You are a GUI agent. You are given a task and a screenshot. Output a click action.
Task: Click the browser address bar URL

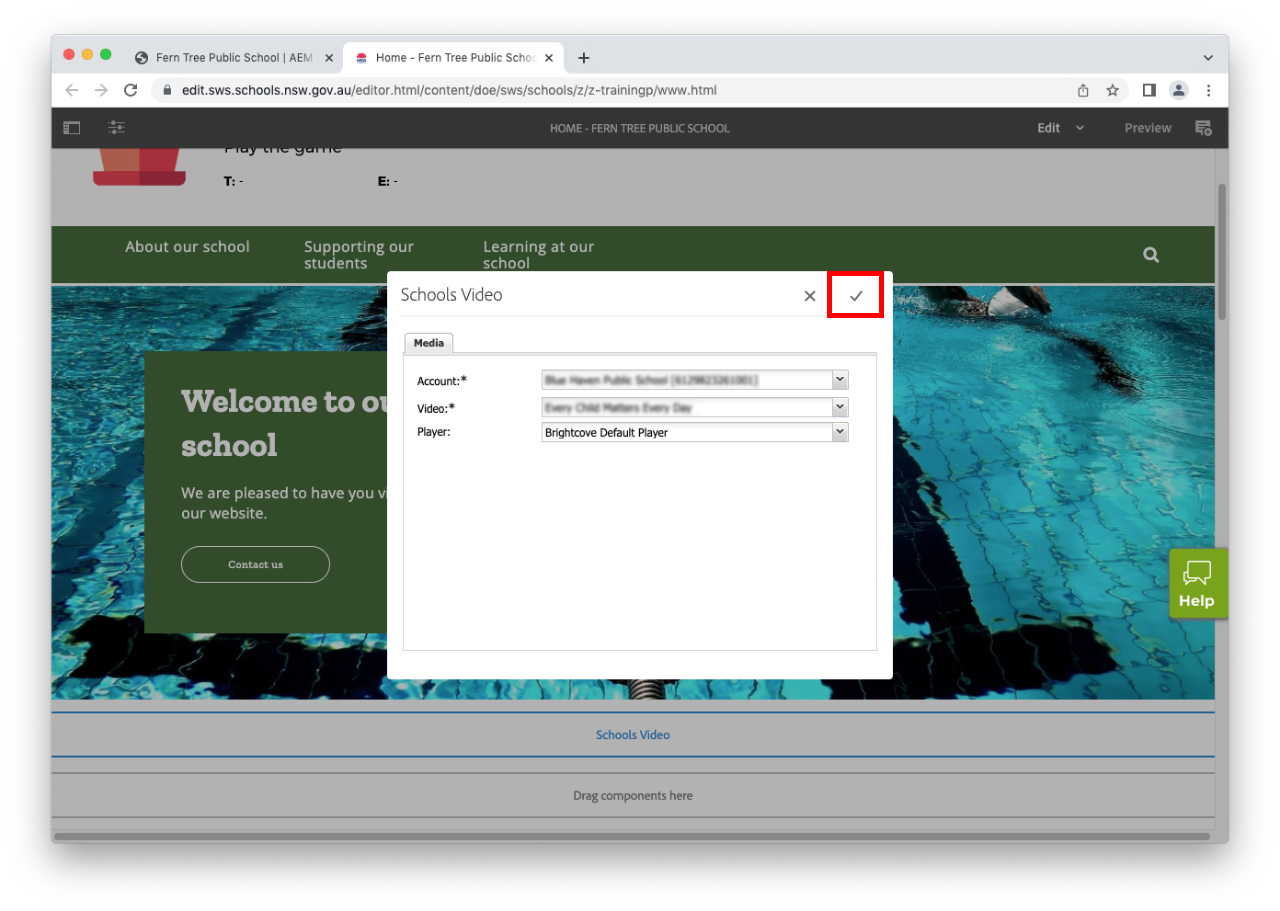[449, 90]
